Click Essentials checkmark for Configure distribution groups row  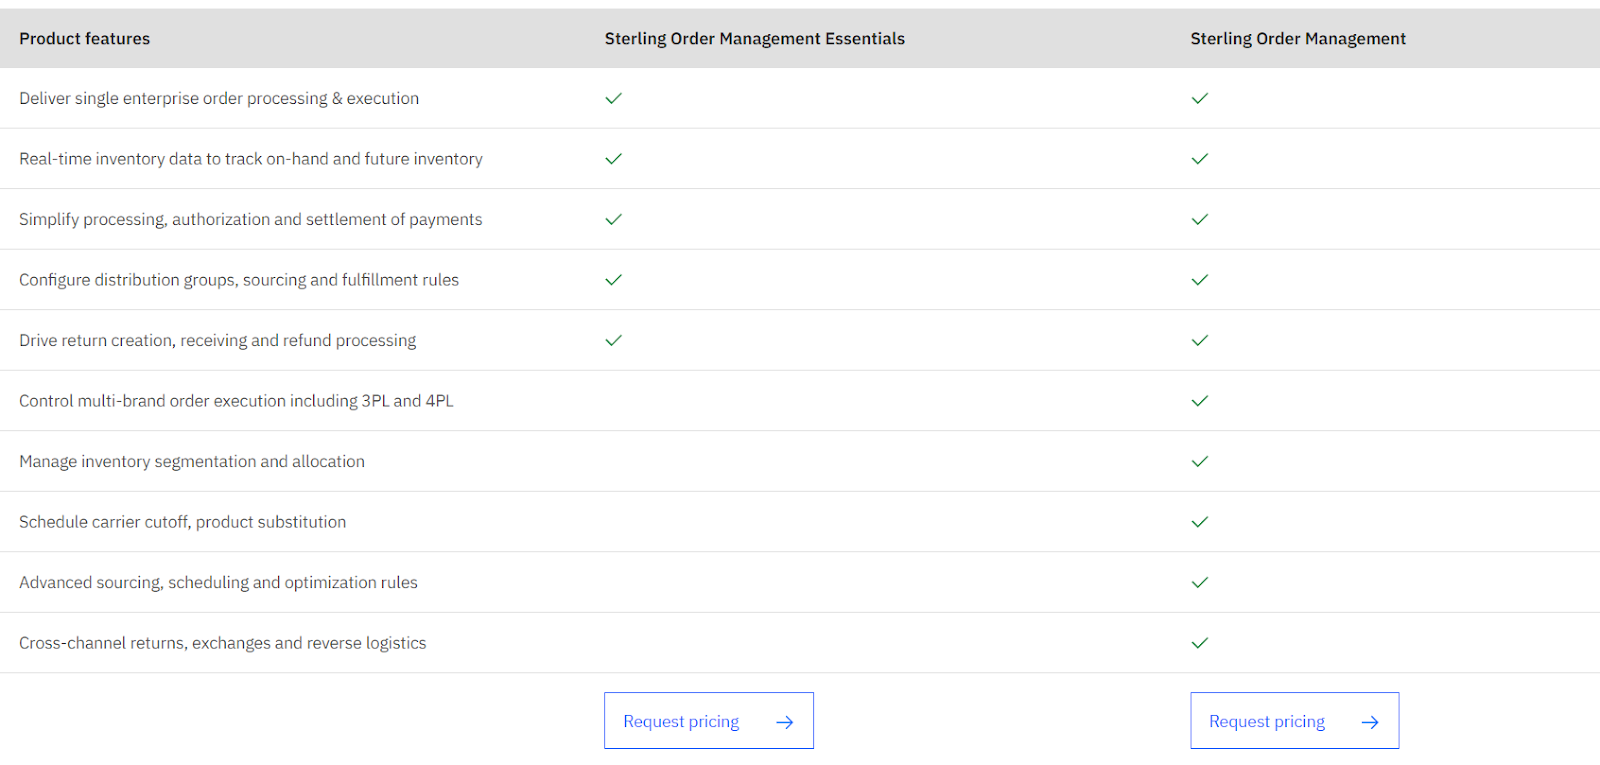click(614, 280)
